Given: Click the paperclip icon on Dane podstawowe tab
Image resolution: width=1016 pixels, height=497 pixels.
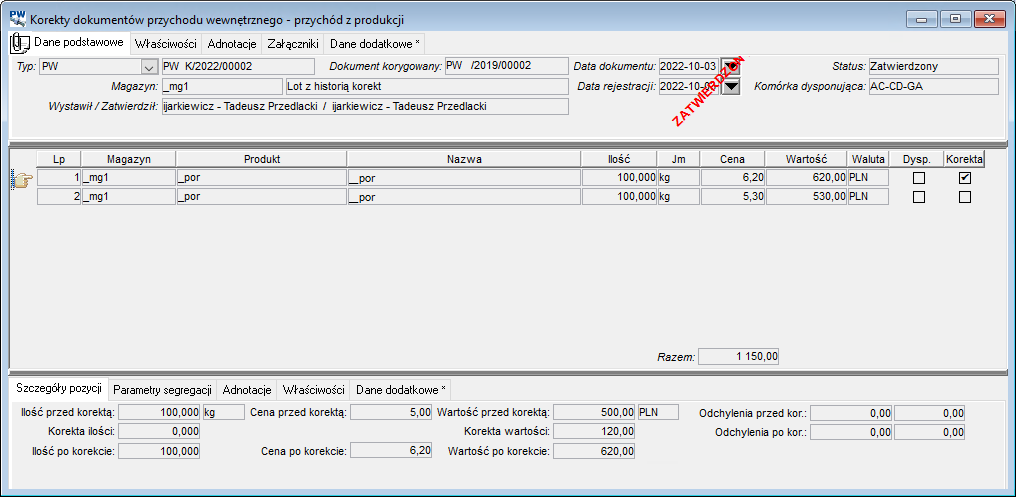Looking at the screenshot, I should pos(21,43).
